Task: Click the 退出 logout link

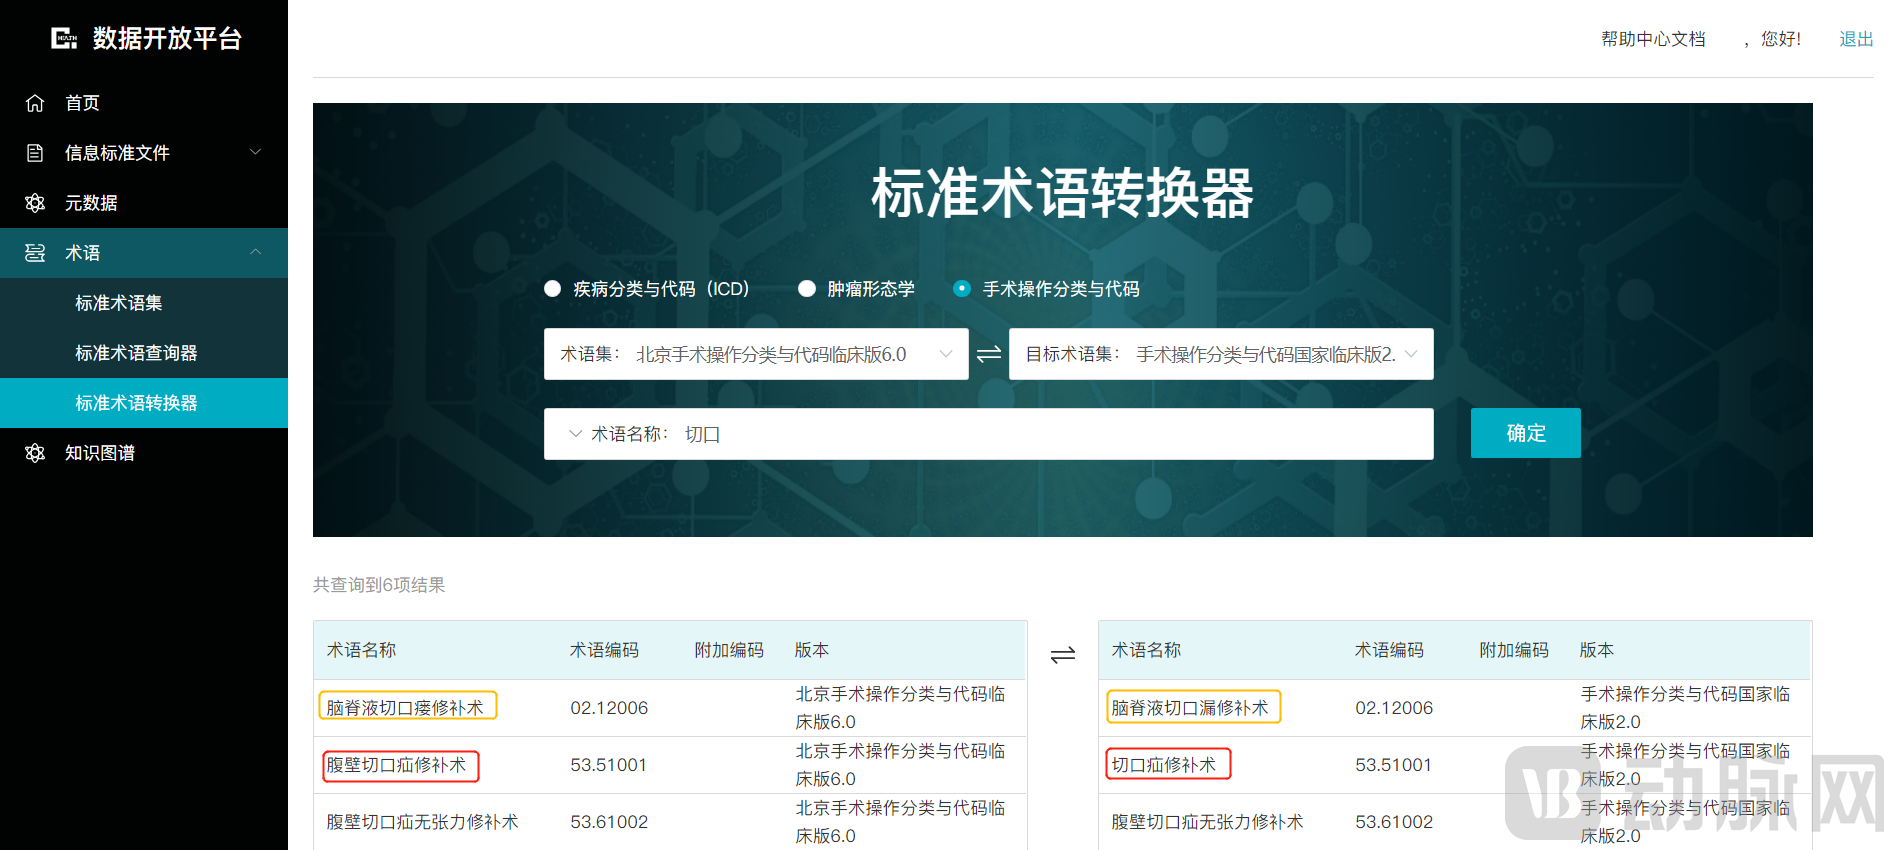Action: (x=1856, y=39)
